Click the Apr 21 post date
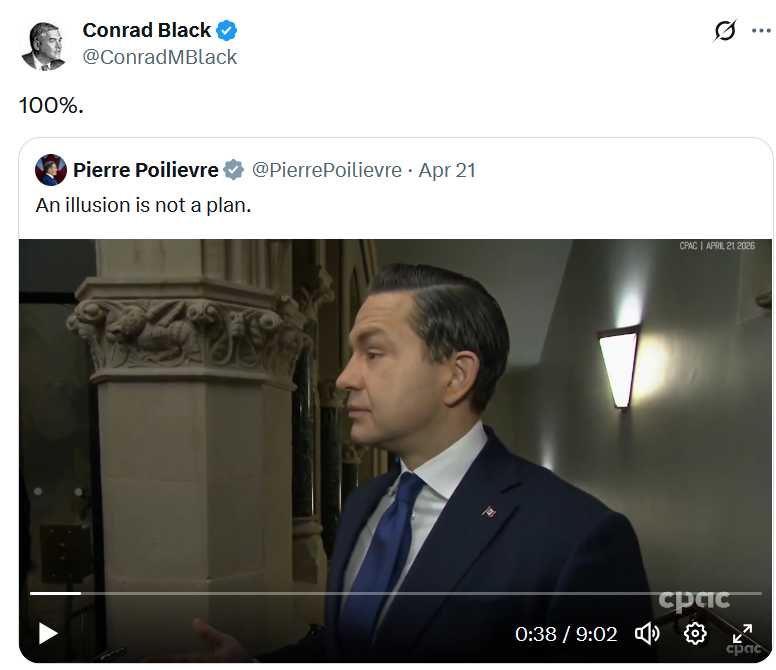Screen dimensions: 776x670 447,170
